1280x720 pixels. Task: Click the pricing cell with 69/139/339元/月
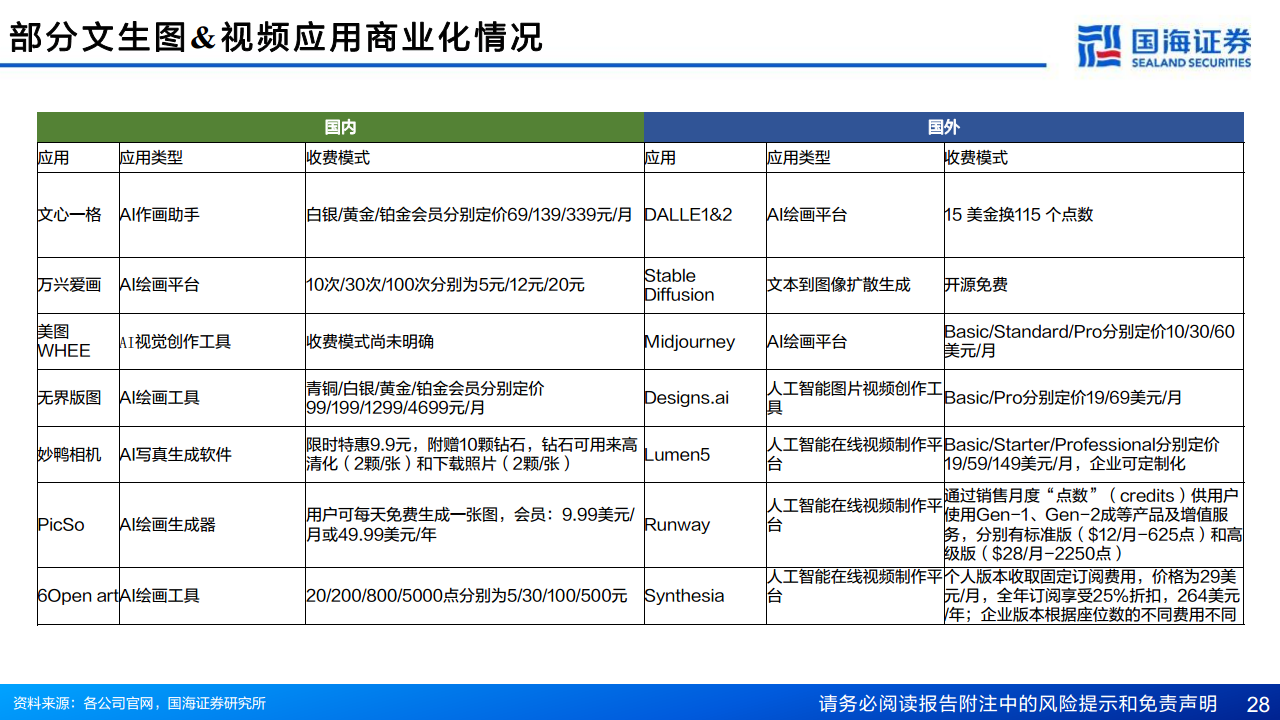coord(474,215)
